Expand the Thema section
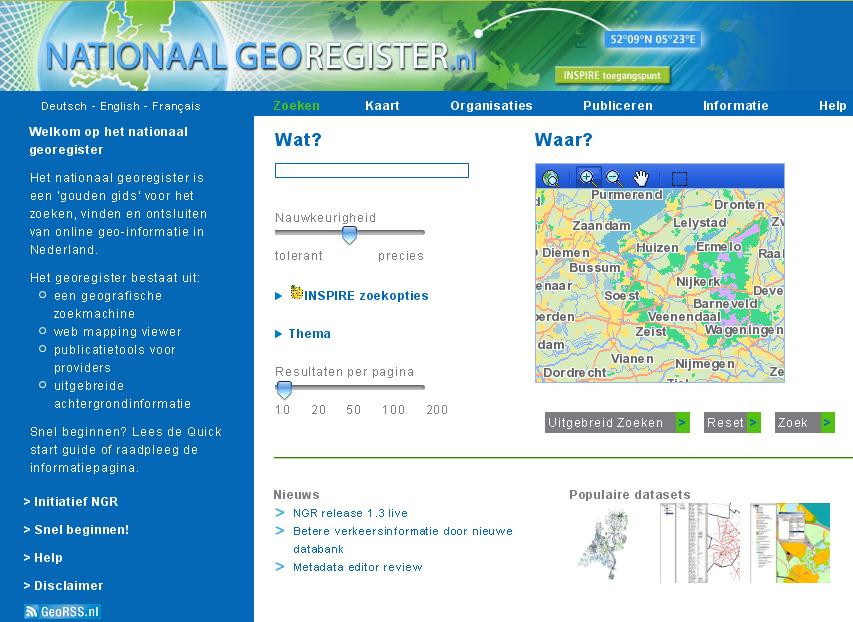The width and height of the screenshot is (853, 622). click(303, 334)
